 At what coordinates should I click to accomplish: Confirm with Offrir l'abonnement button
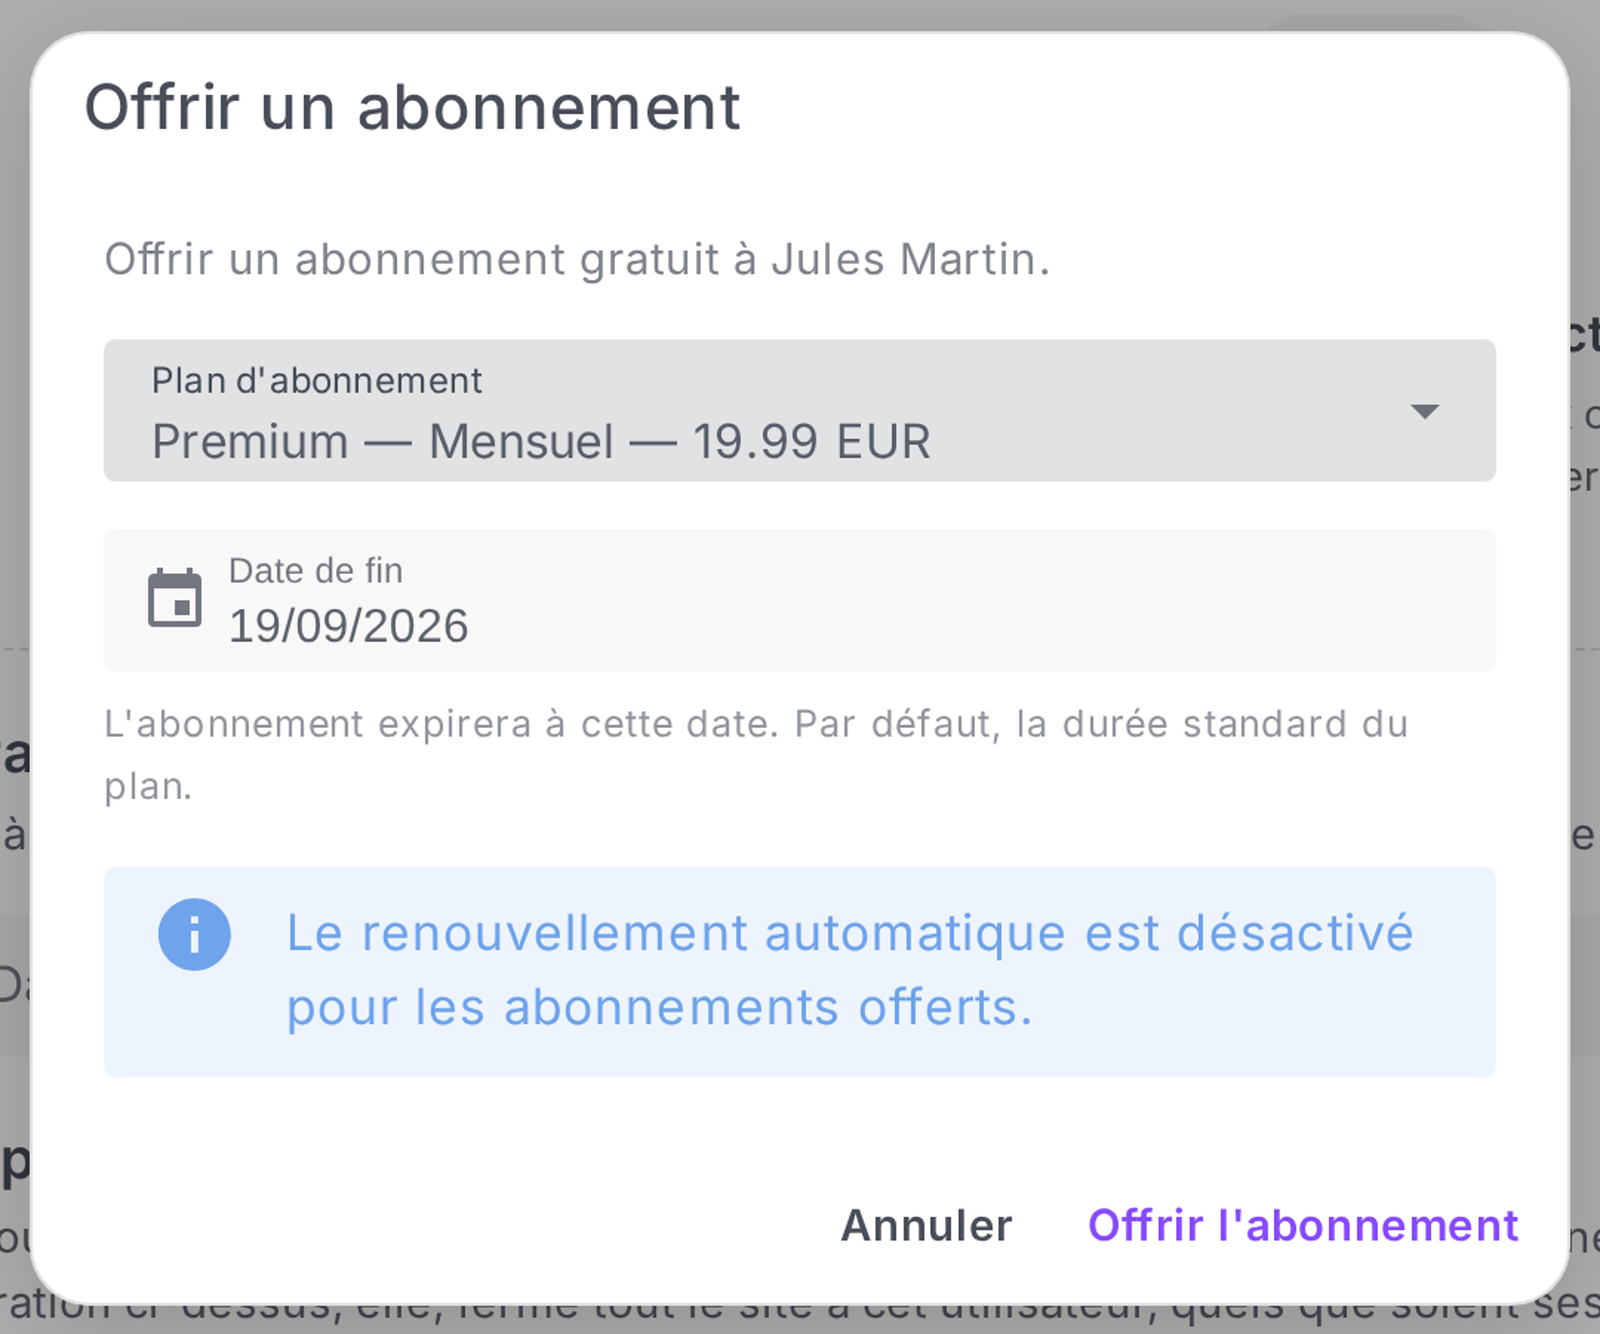pos(1303,1225)
